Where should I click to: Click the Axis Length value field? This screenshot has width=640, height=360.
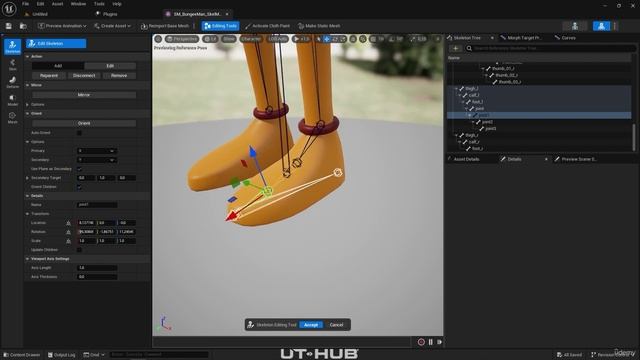pyautogui.click(x=97, y=268)
